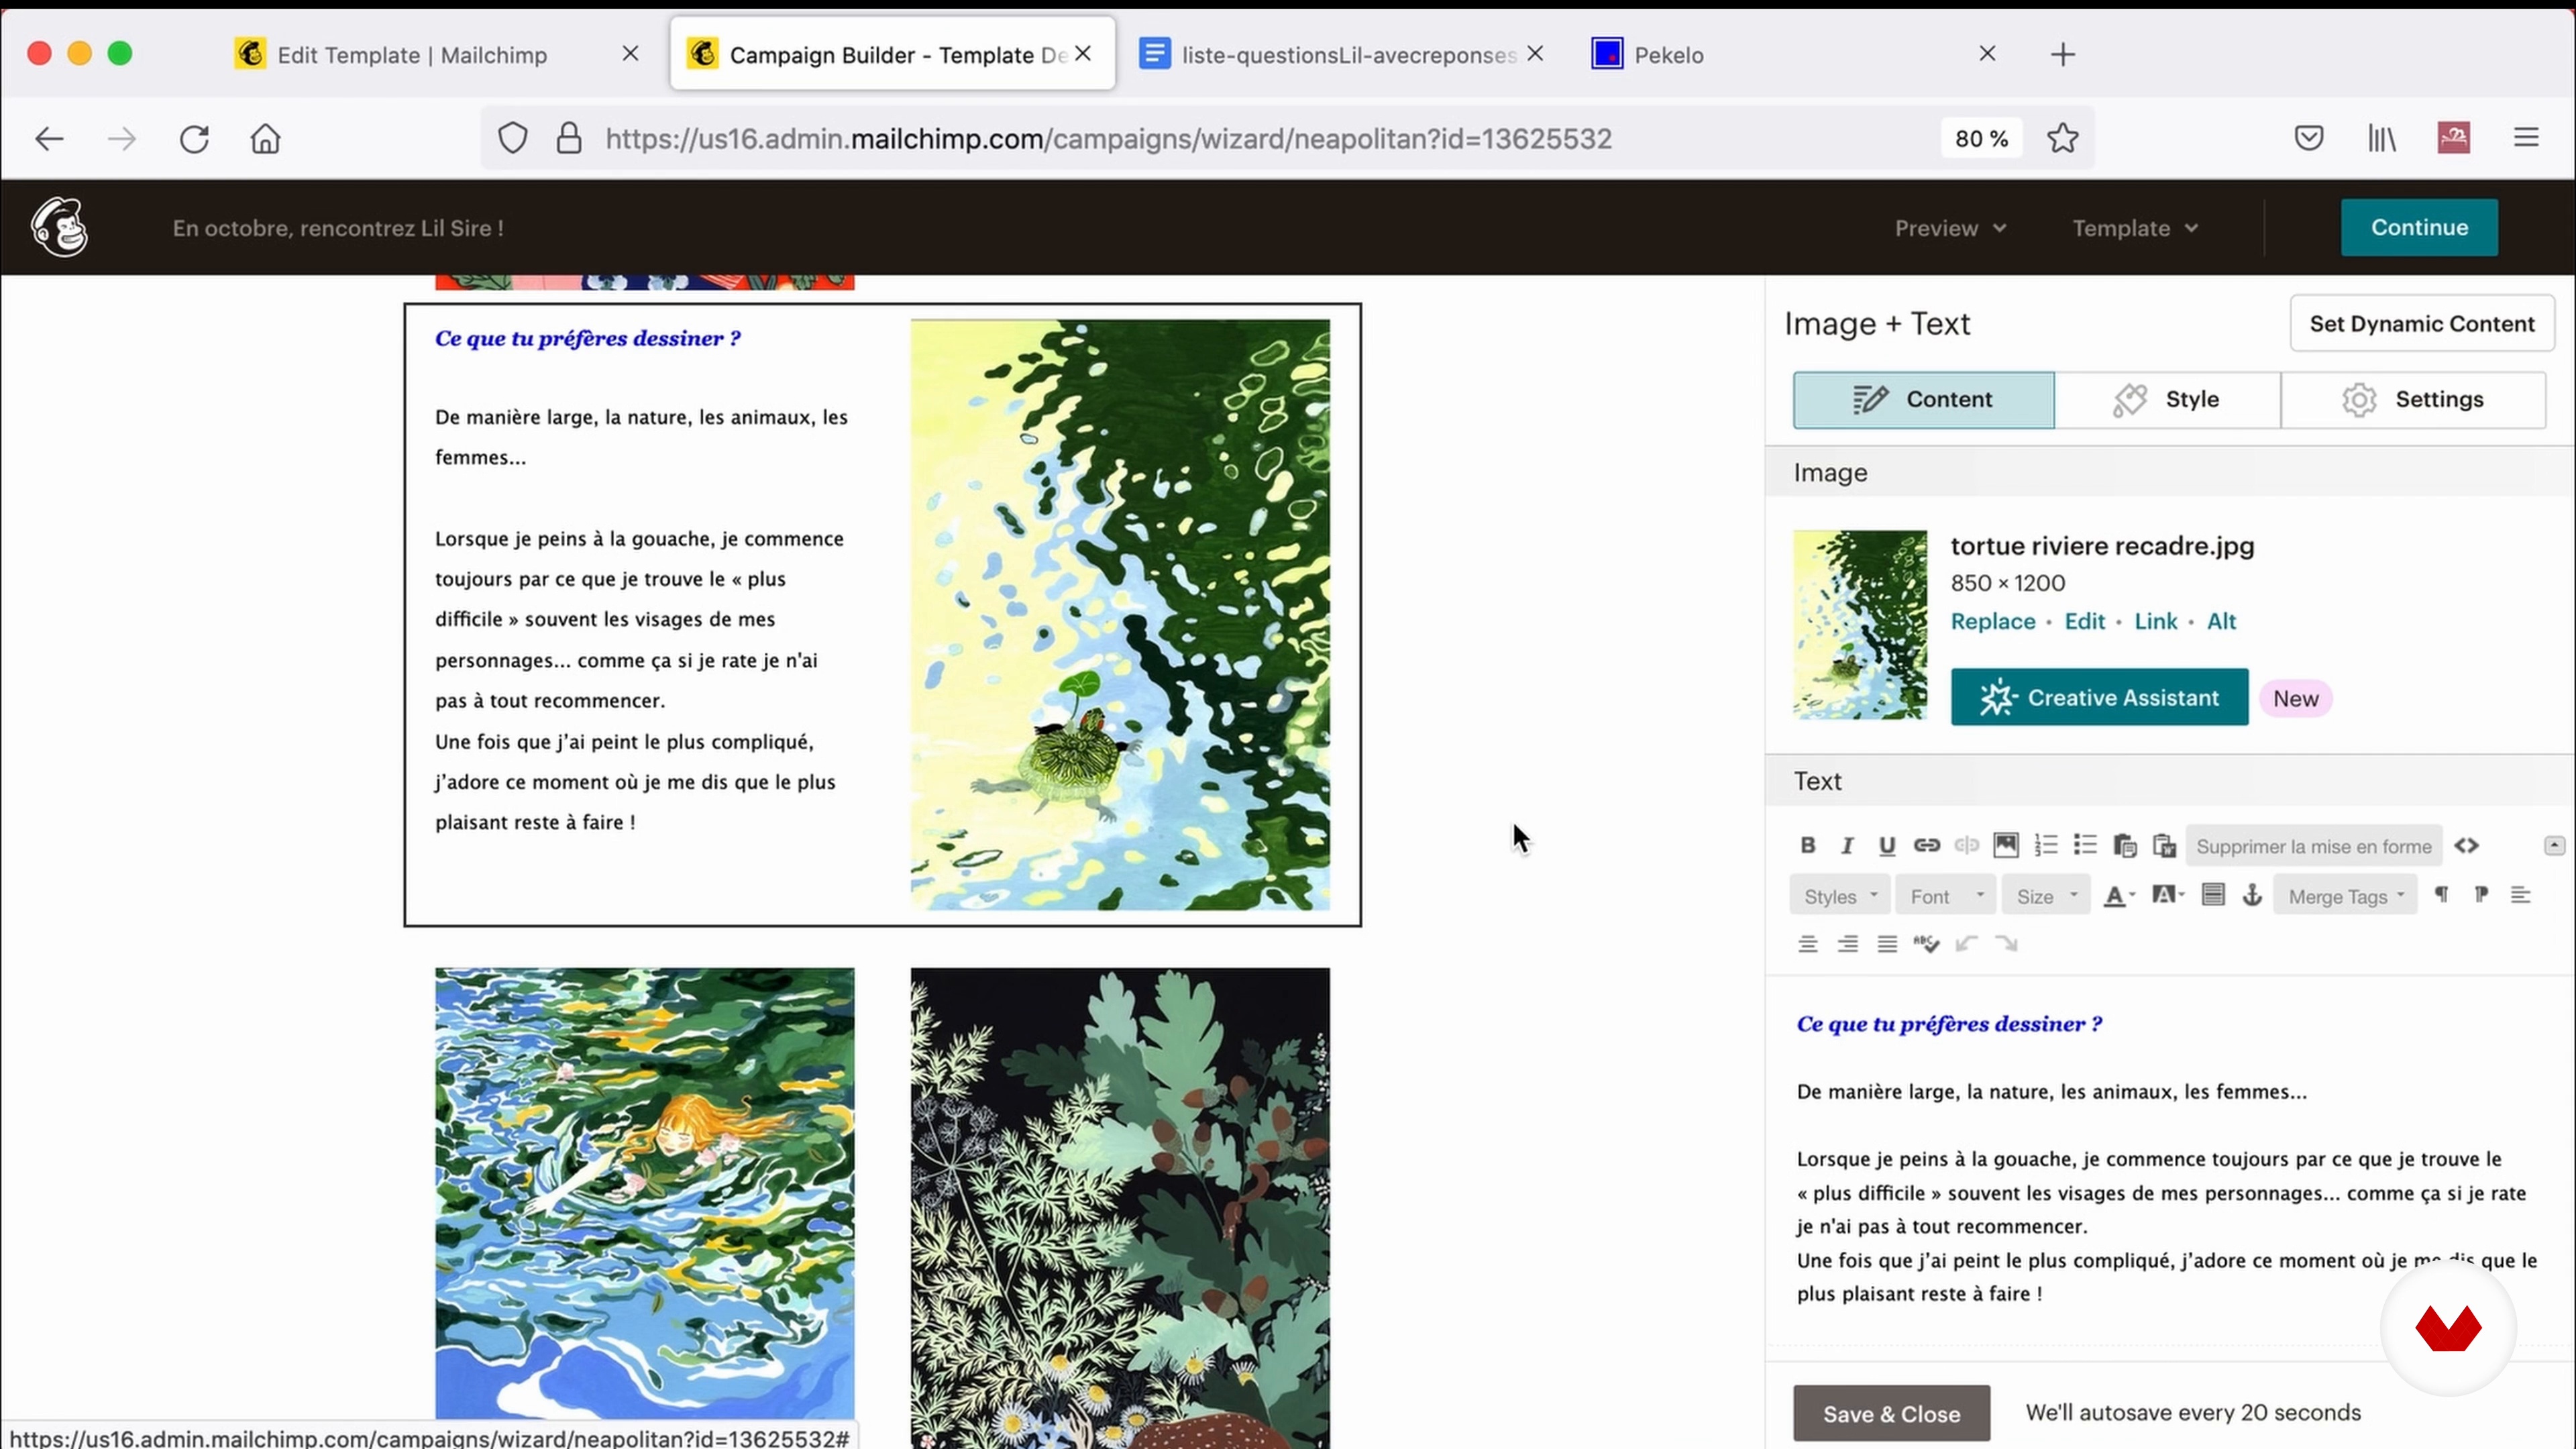Click the tortue riviere image thumbnail
2576x1449 pixels.
[1859, 625]
